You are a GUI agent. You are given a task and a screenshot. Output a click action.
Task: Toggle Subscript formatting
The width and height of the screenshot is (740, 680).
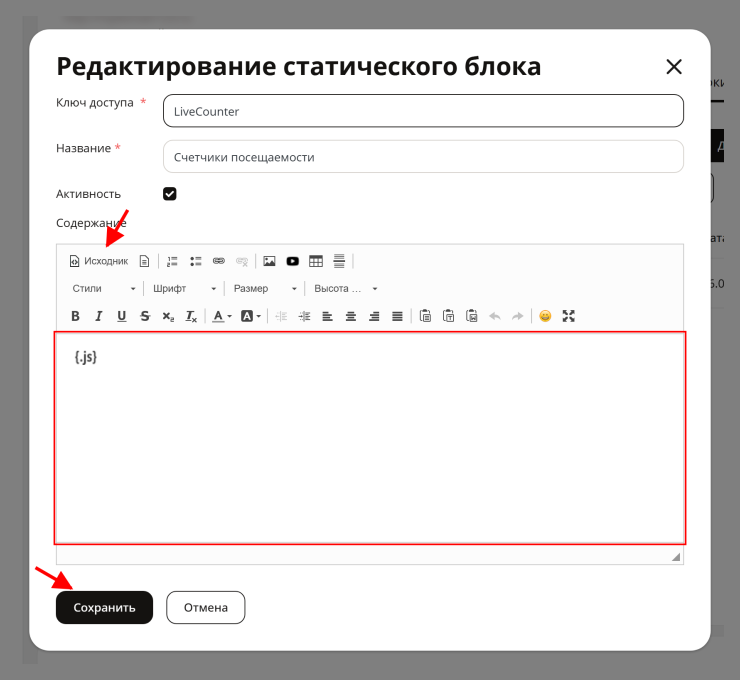click(168, 316)
